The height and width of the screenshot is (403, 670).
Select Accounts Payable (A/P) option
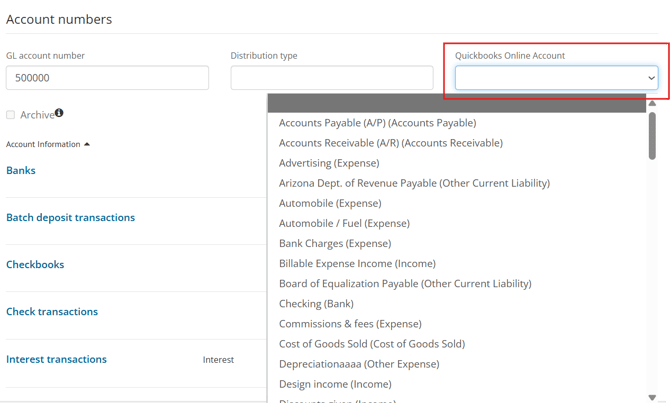tap(377, 123)
